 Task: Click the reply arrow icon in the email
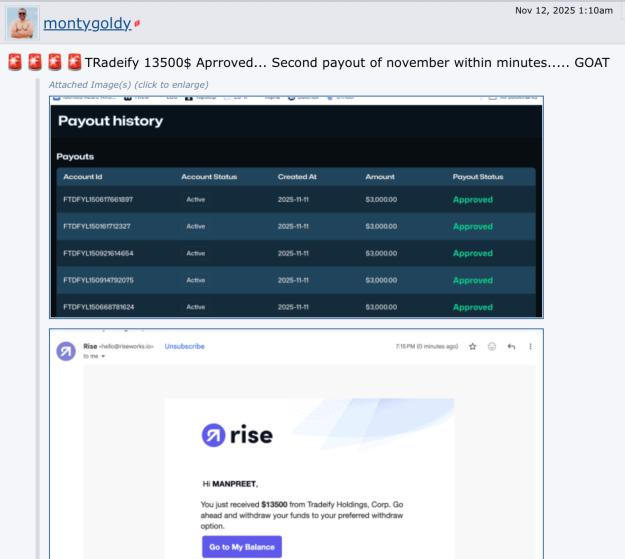511,346
